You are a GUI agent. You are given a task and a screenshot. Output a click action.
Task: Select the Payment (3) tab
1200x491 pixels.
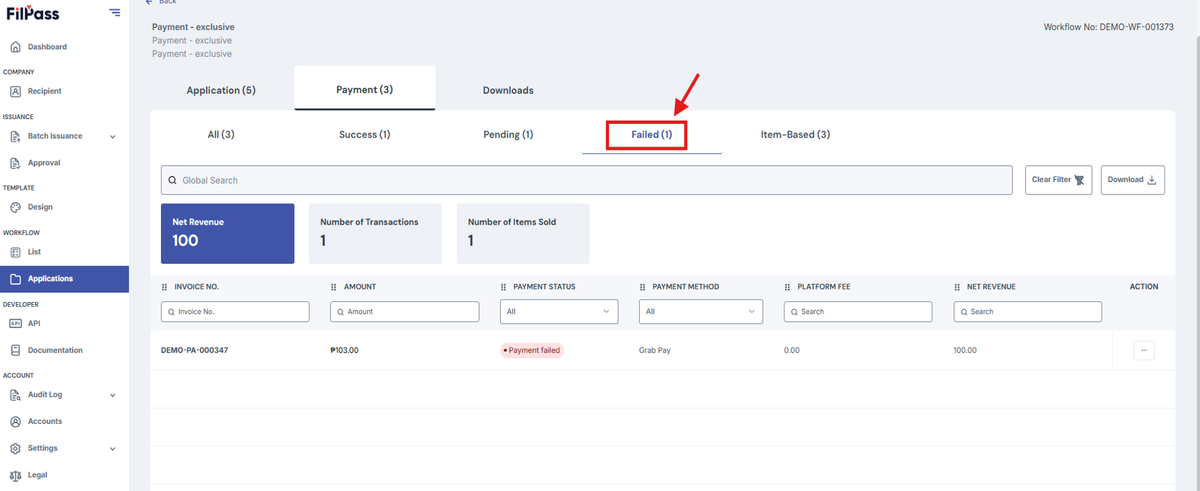[x=364, y=89]
